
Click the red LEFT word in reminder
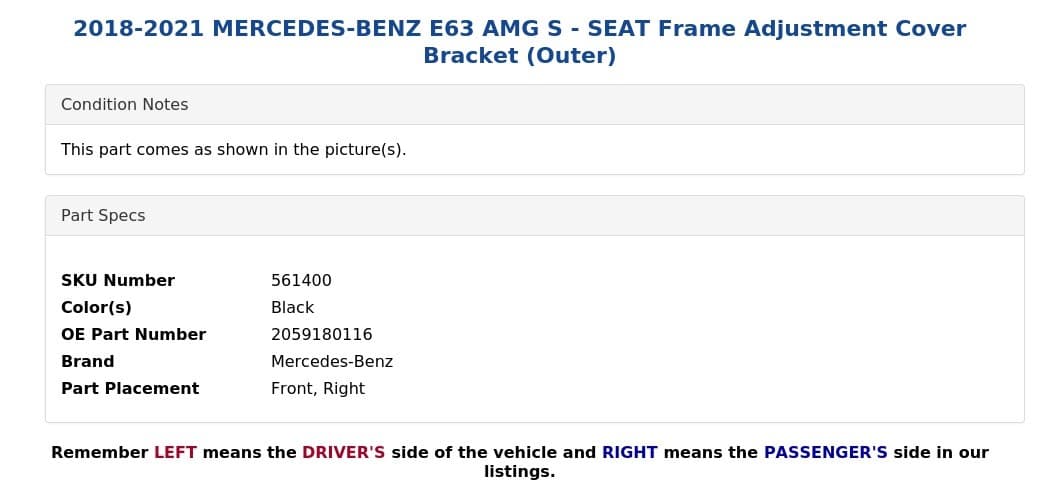click(x=175, y=453)
